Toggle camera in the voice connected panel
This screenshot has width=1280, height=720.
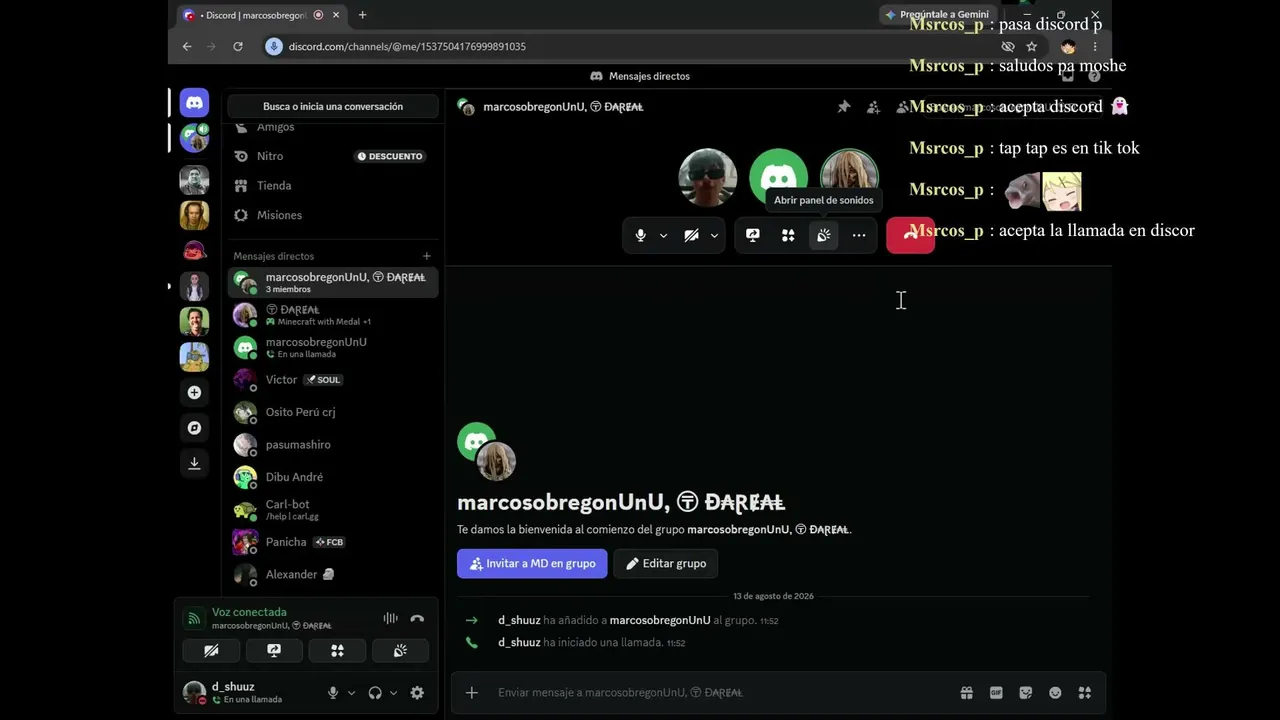tap(211, 651)
